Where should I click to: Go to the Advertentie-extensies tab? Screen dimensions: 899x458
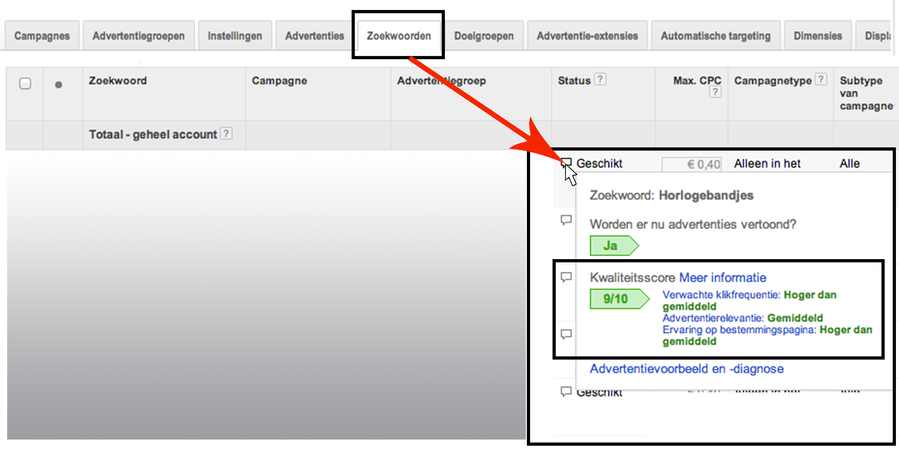coord(587,36)
